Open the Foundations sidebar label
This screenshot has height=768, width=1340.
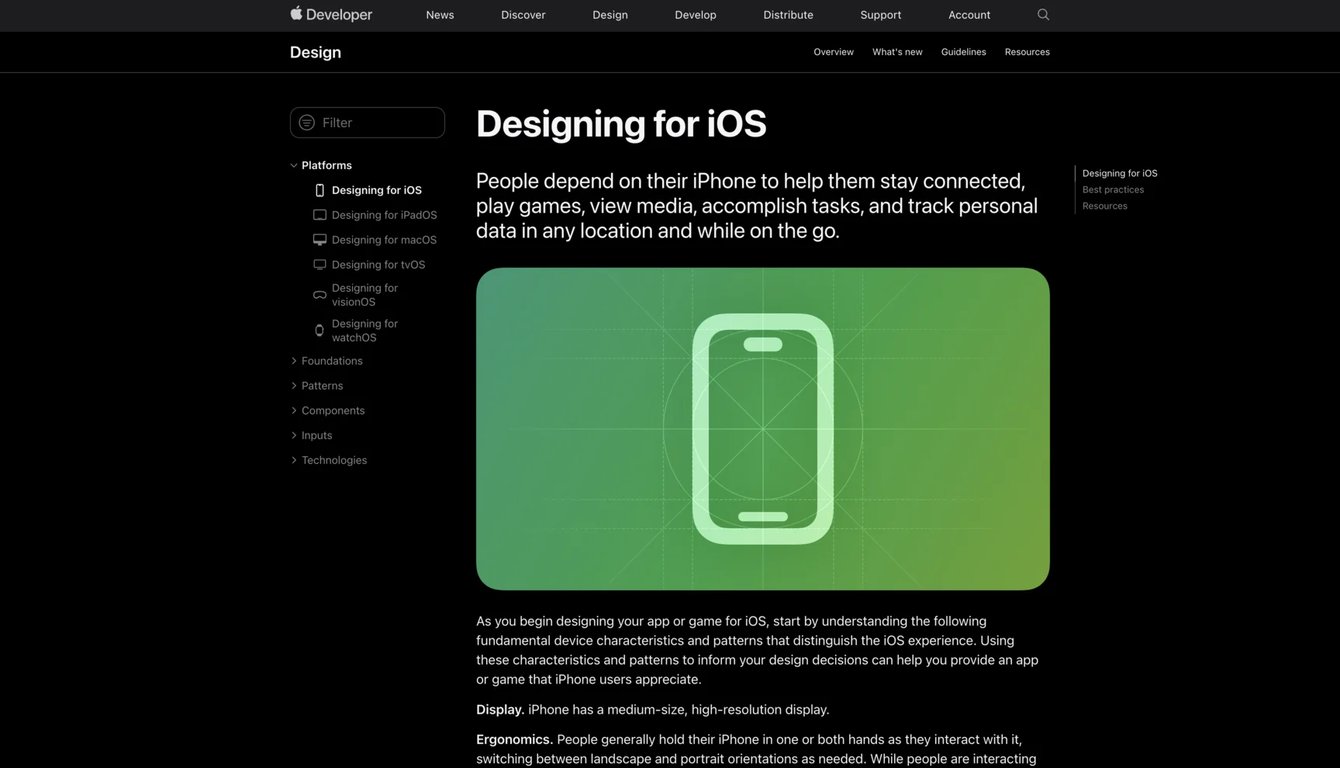(x=332, y=361)
